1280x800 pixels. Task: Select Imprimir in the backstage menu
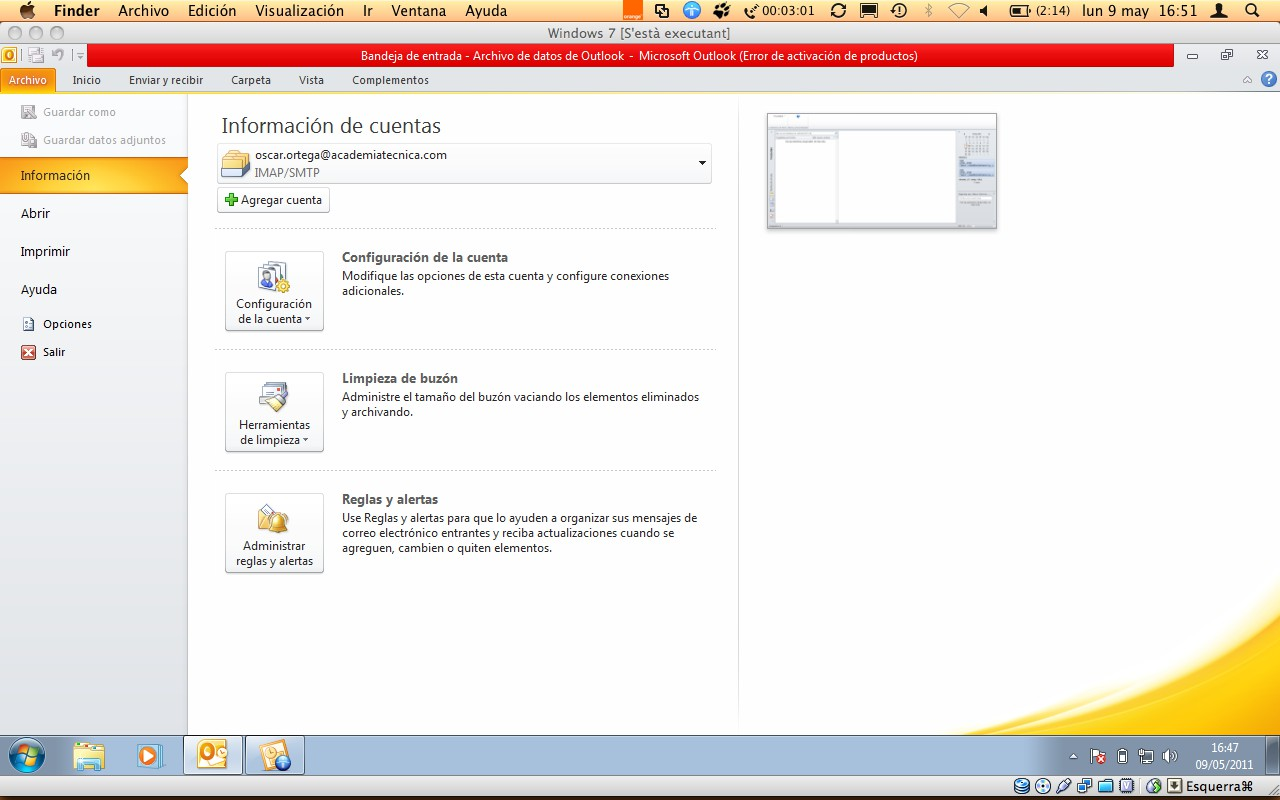[x=45, y=251]
